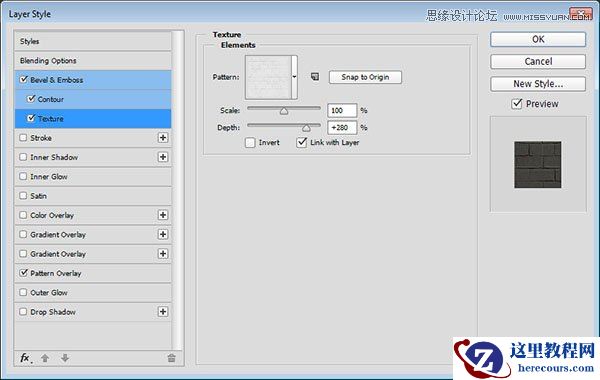Select the Outer Glow row label

coord(49,293)
